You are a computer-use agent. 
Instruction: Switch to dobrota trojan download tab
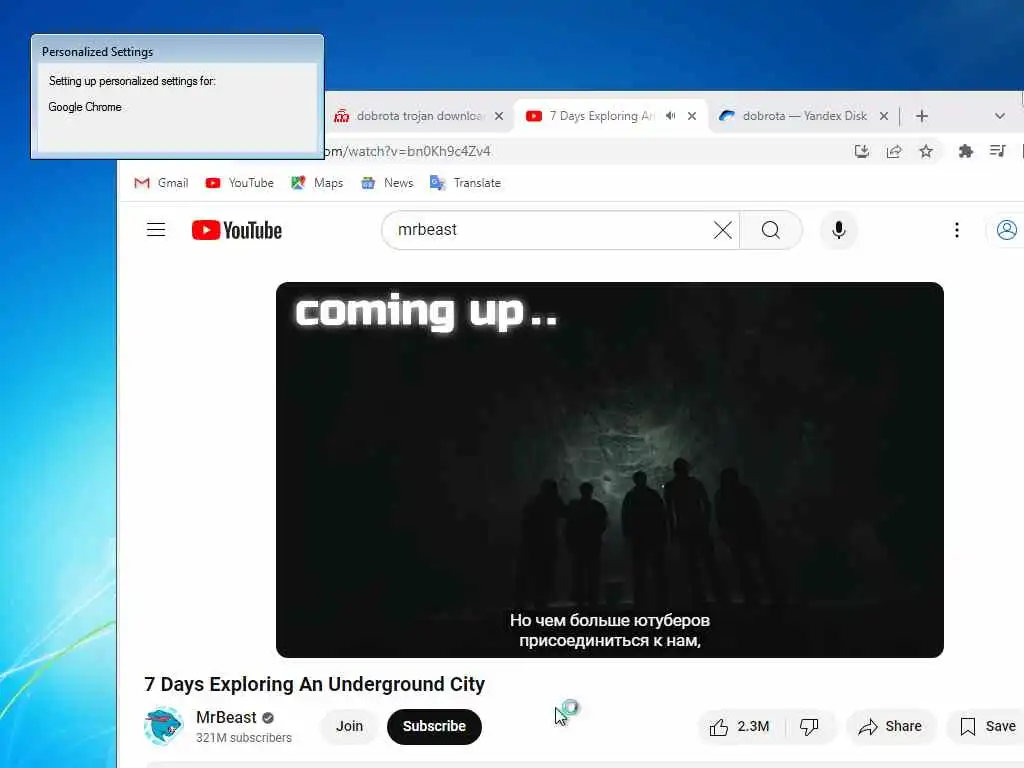(x=418, y=116)
